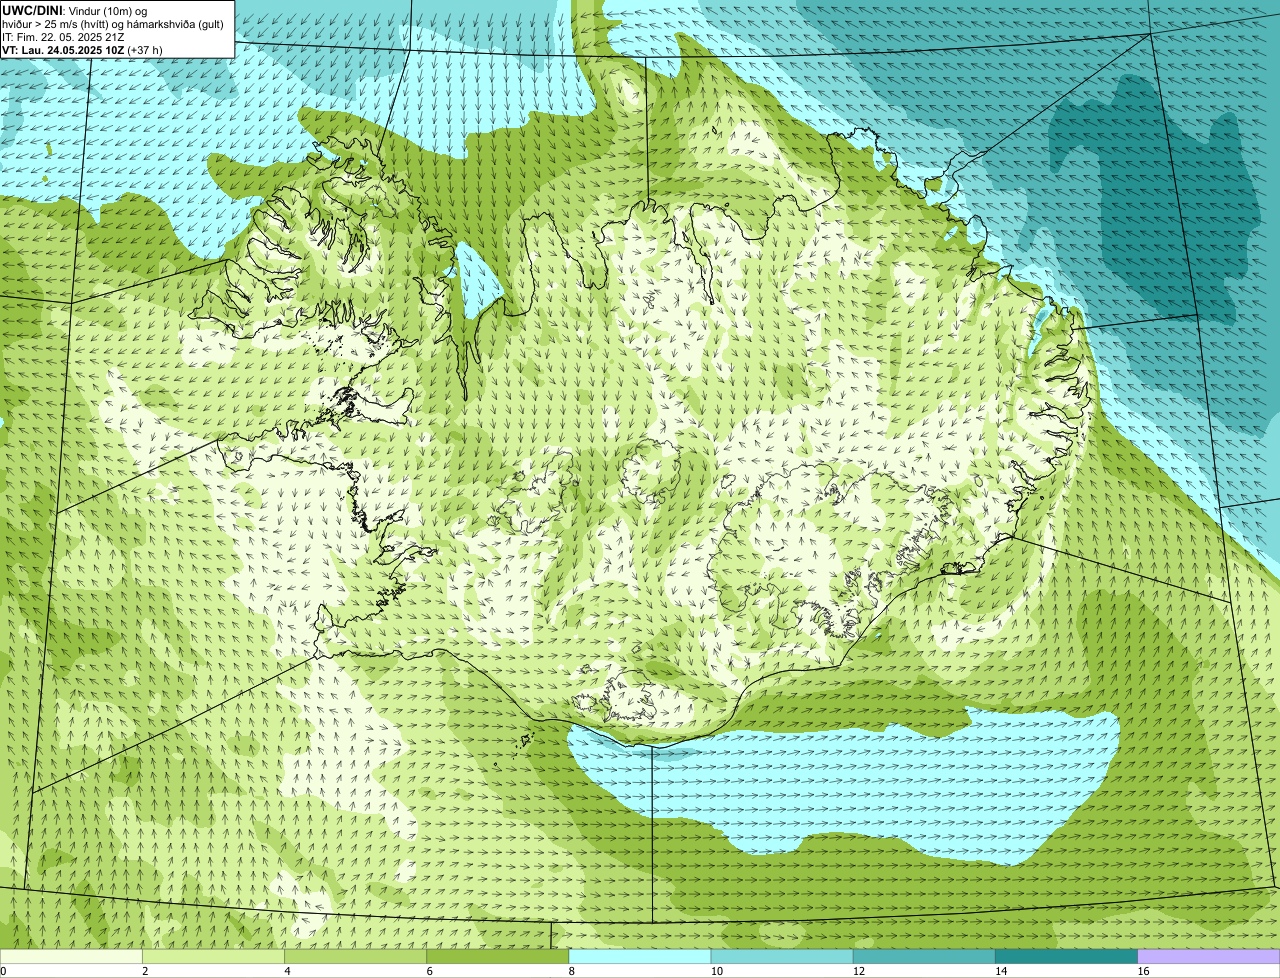Click the legend scale label "2"
Image resolution: width=1280 pixels, height=978 pixels.
[x=145, y=971]
